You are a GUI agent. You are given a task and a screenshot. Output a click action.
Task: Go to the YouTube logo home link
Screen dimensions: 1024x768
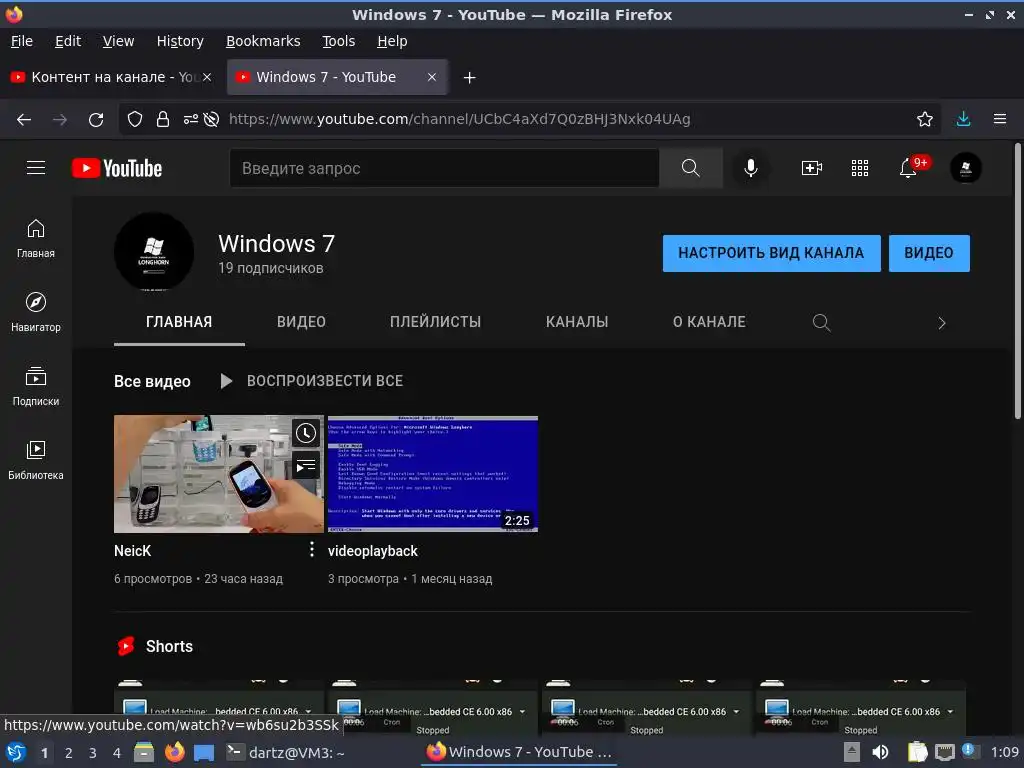tap(117, 168)
